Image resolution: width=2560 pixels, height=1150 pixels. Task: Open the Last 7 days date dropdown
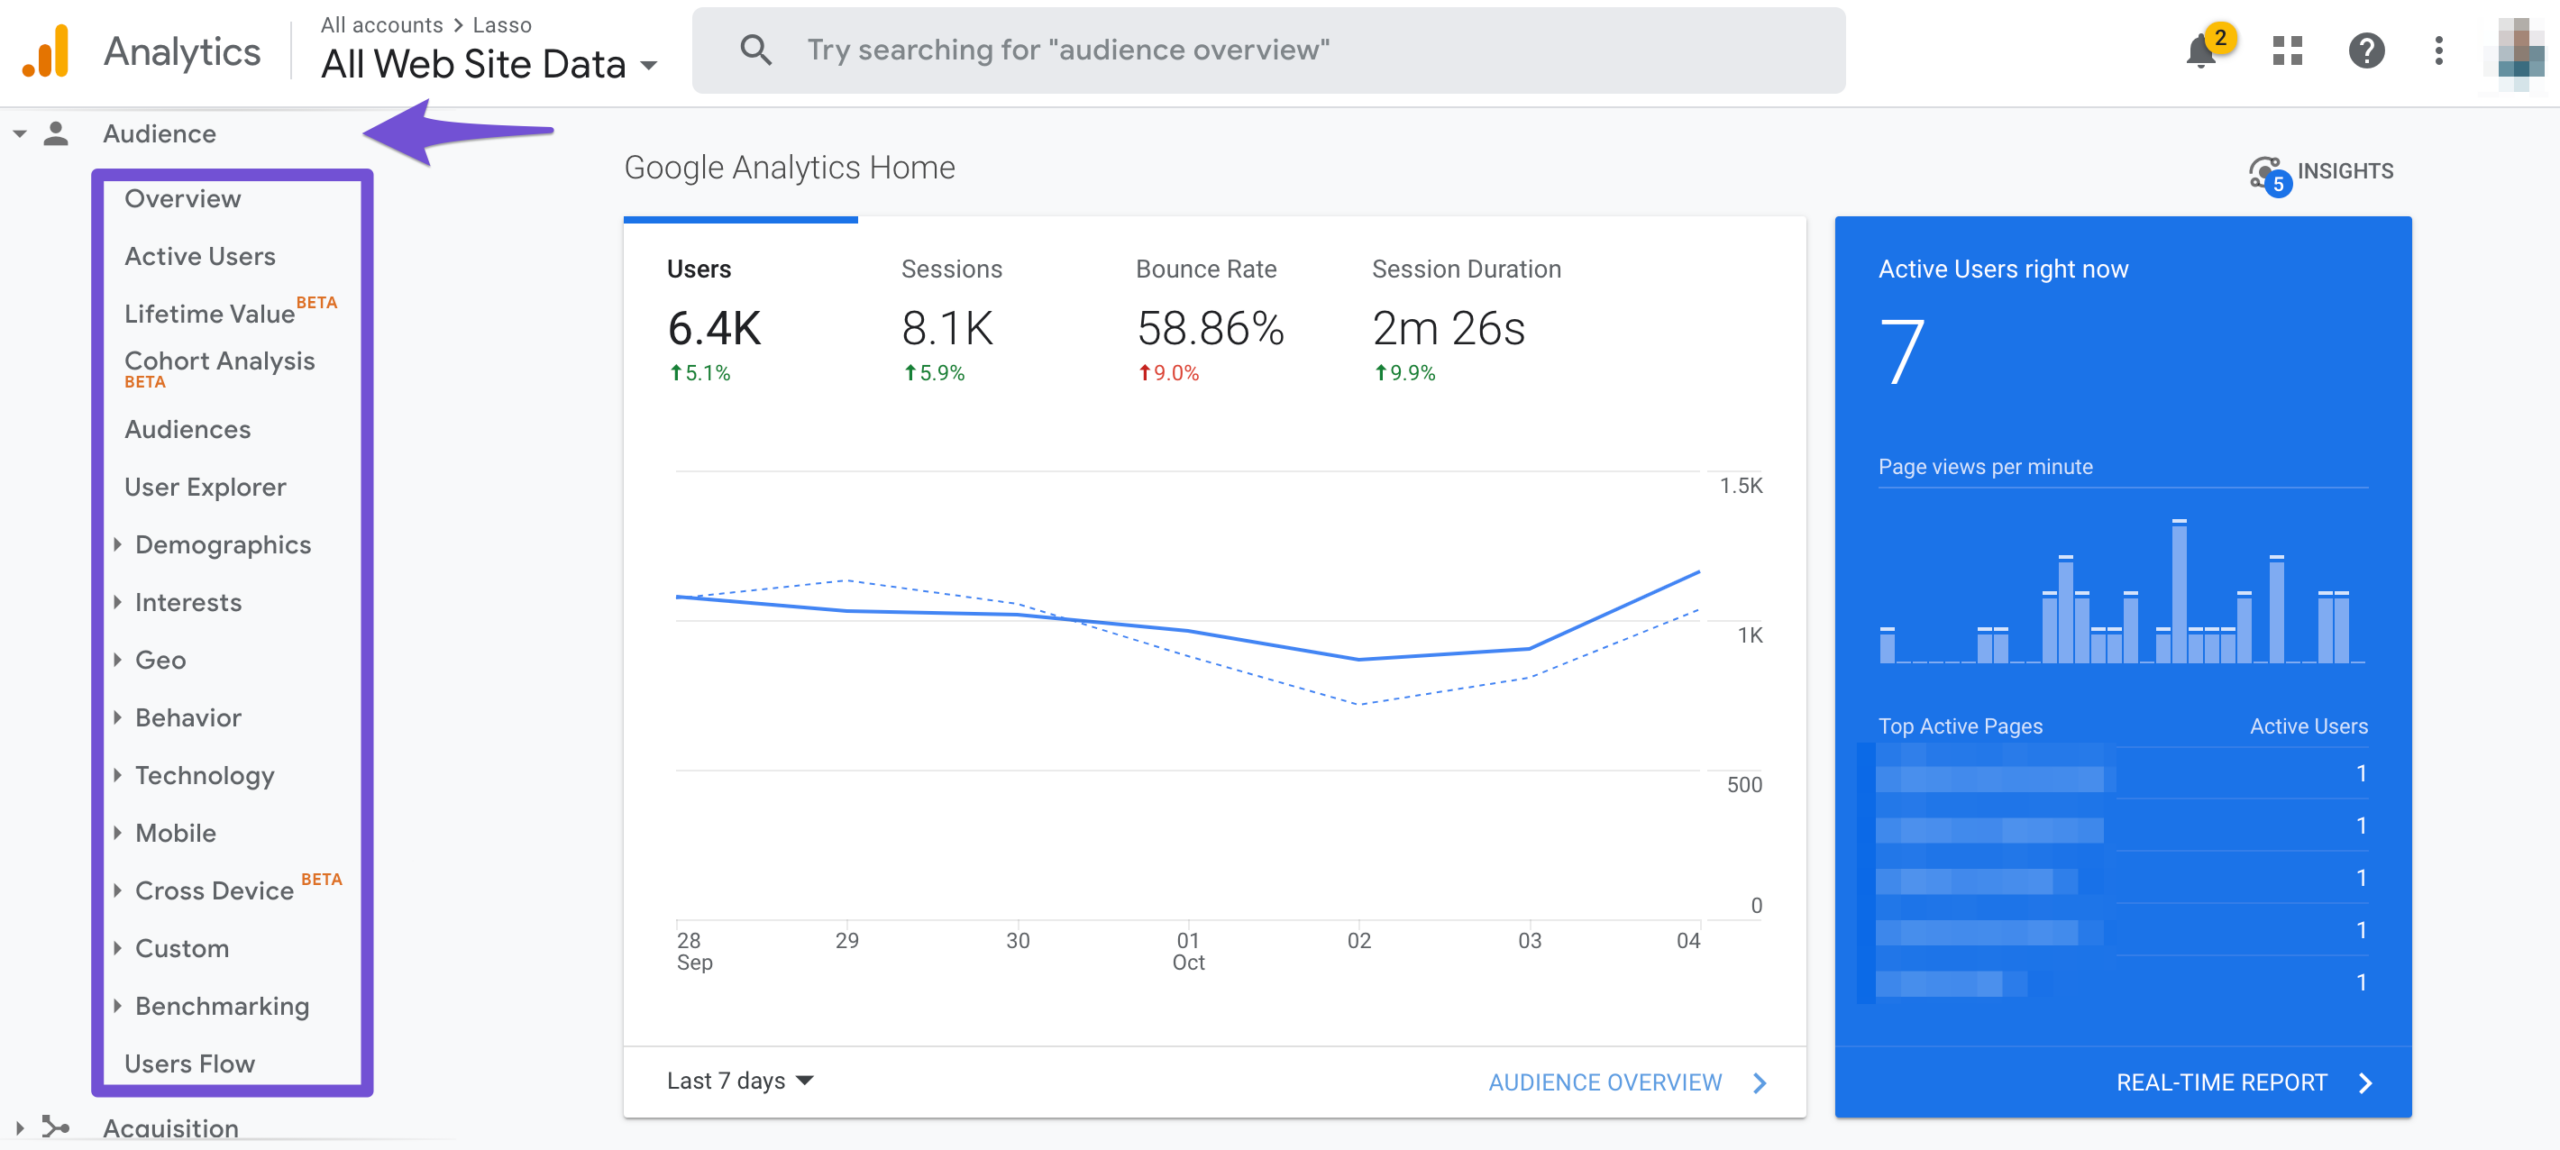pyautogui.click(x=740, y=1081)
